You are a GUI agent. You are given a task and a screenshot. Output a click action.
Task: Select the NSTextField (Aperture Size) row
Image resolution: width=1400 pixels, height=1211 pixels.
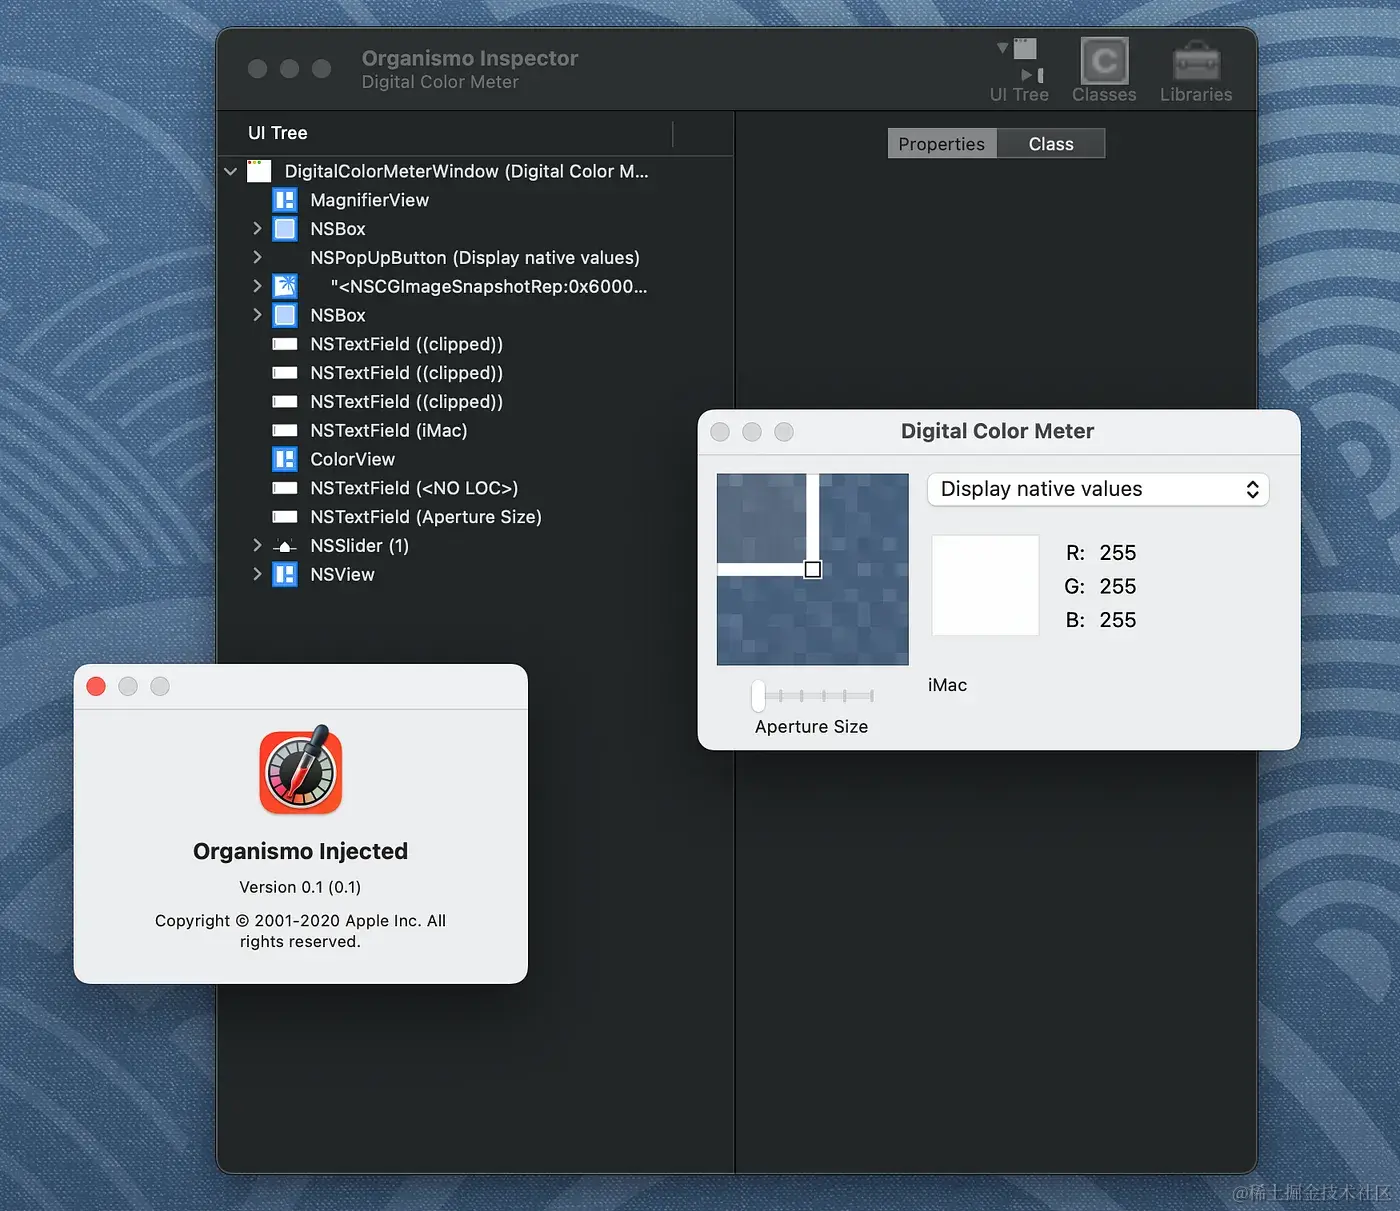[476, 517]
